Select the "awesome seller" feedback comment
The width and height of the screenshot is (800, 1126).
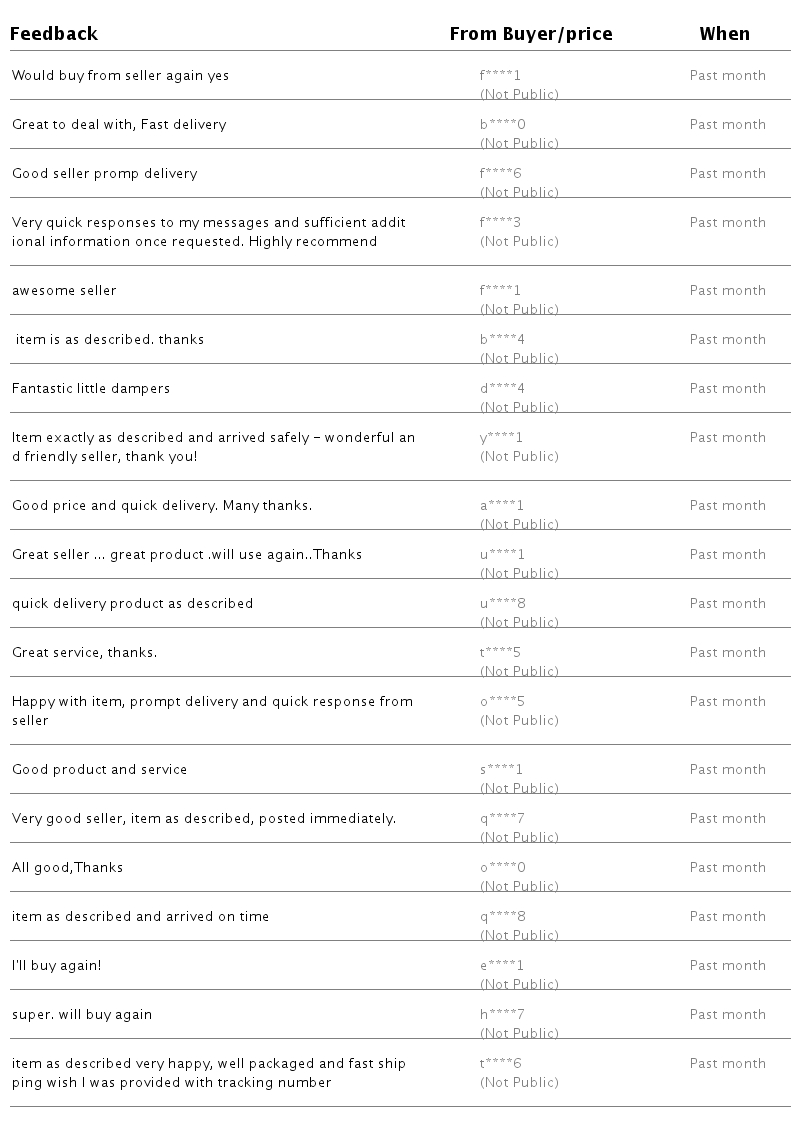tap(64, 291)
